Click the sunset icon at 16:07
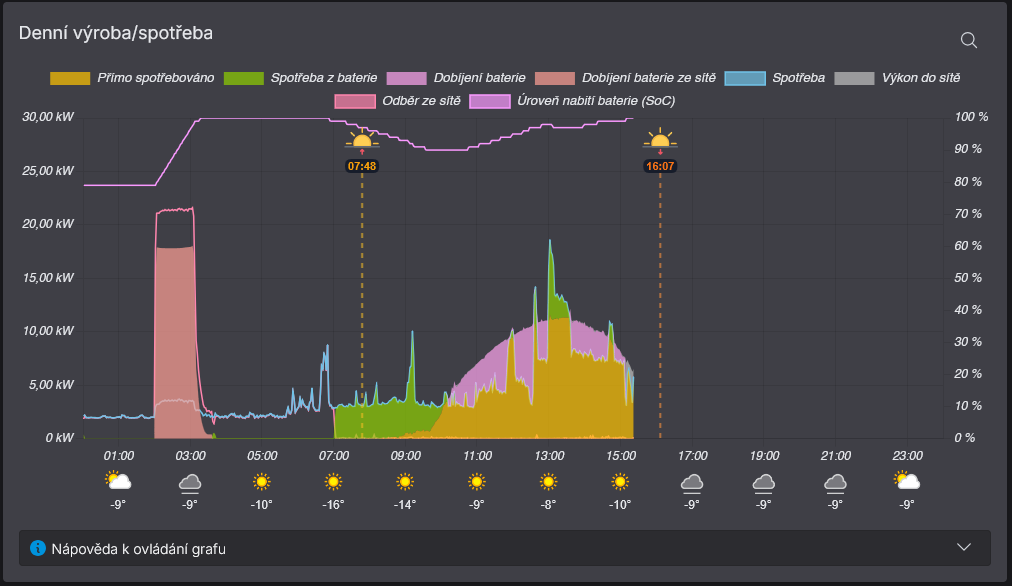The width and height of the screenshot is (1012, 586). 660,140
